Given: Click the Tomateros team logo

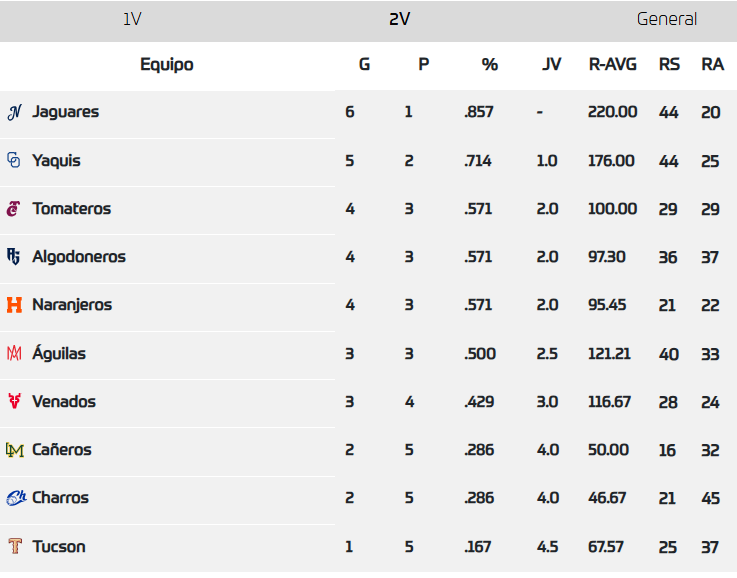Looking at the screenshot, I should point(14,209).
